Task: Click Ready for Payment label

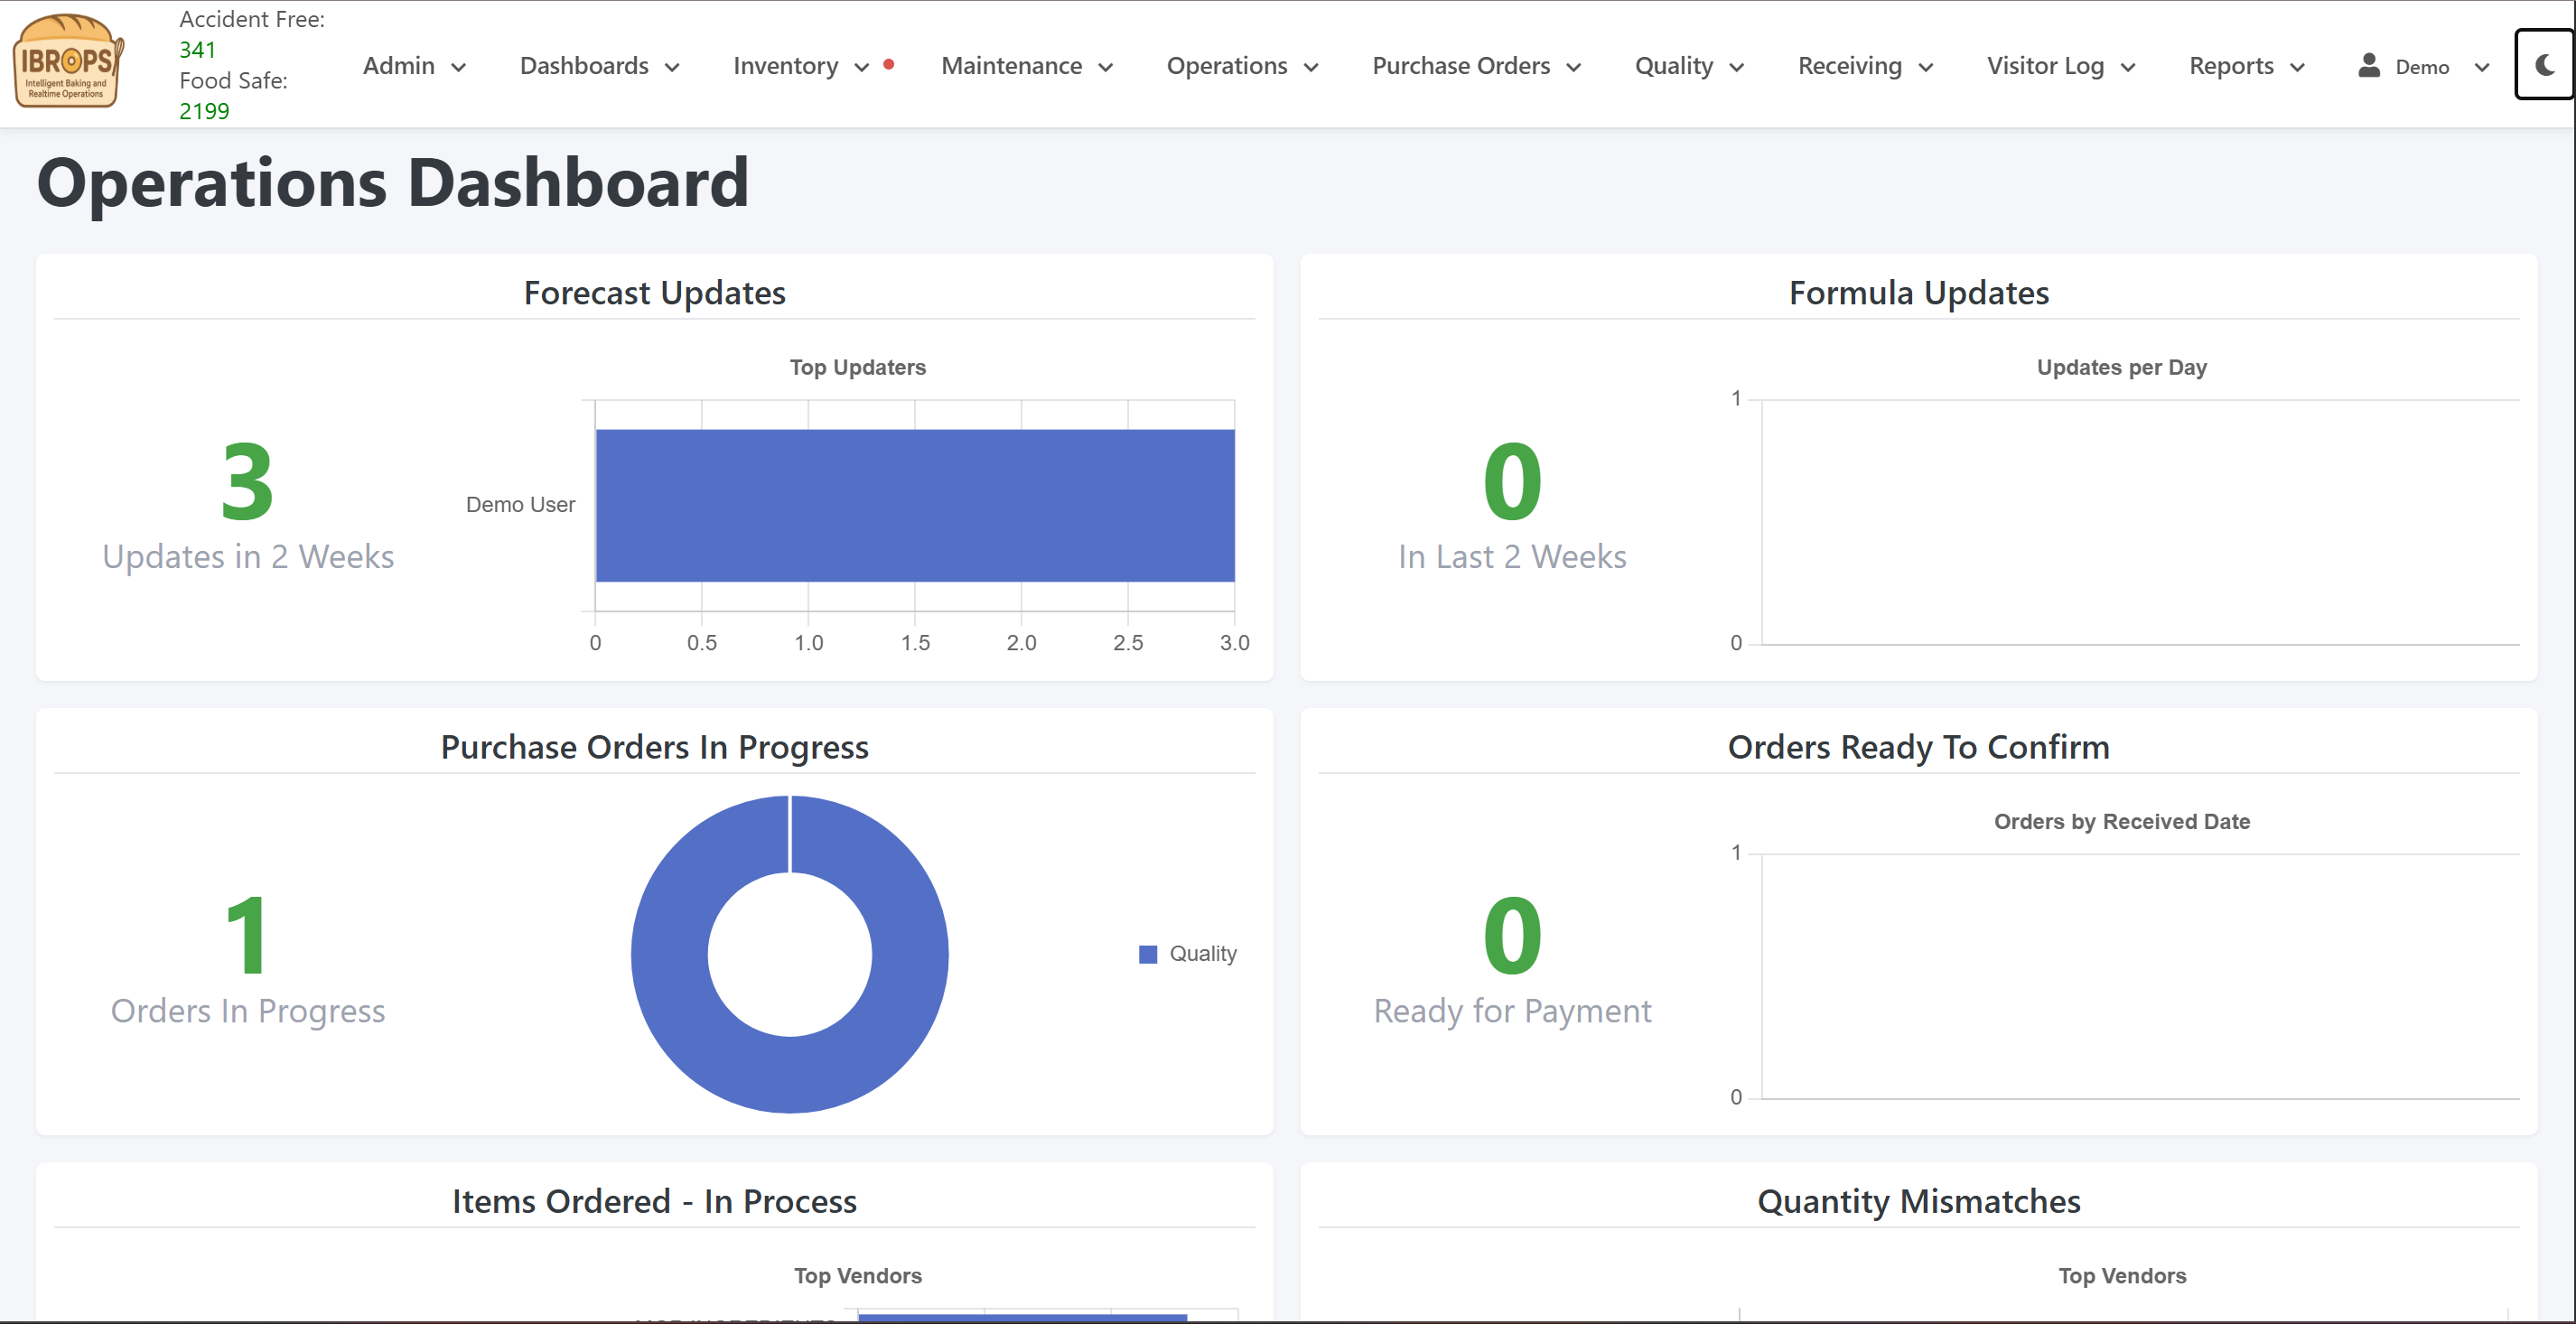Action: point(1512,1011)
